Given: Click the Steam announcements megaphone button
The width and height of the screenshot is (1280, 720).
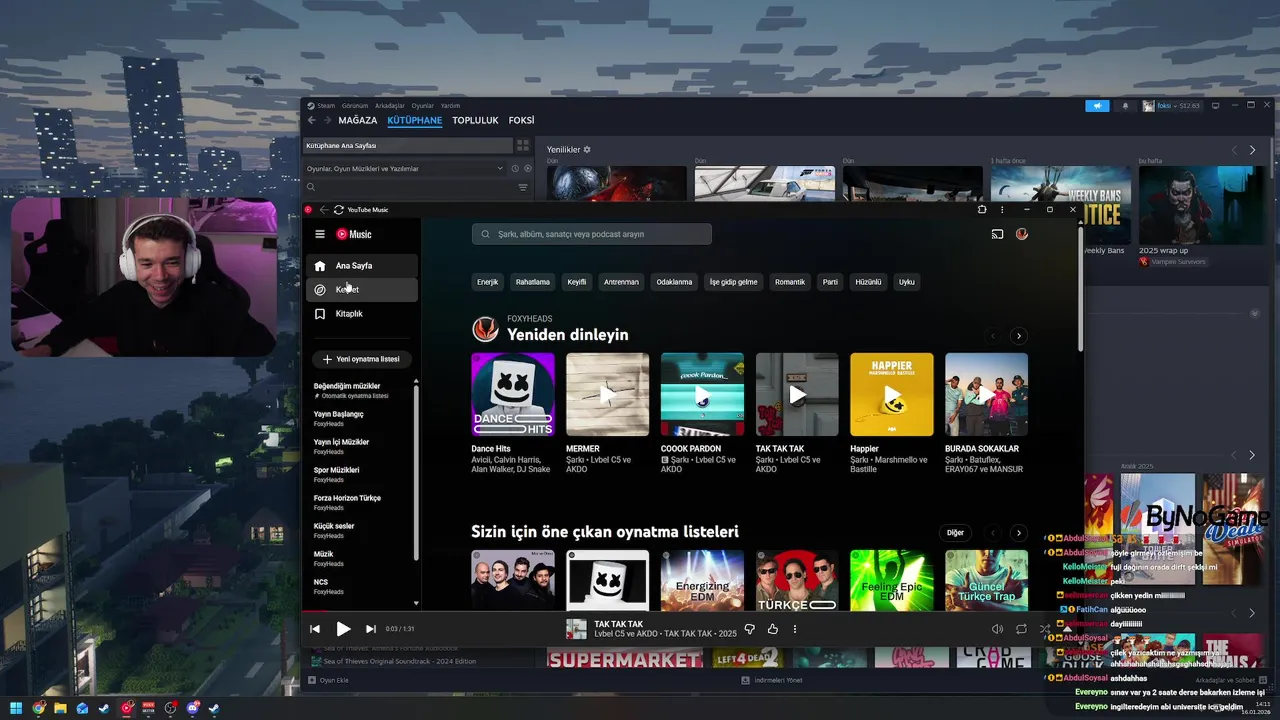Looking at the screenshot, I should (x=1097, y=105).
